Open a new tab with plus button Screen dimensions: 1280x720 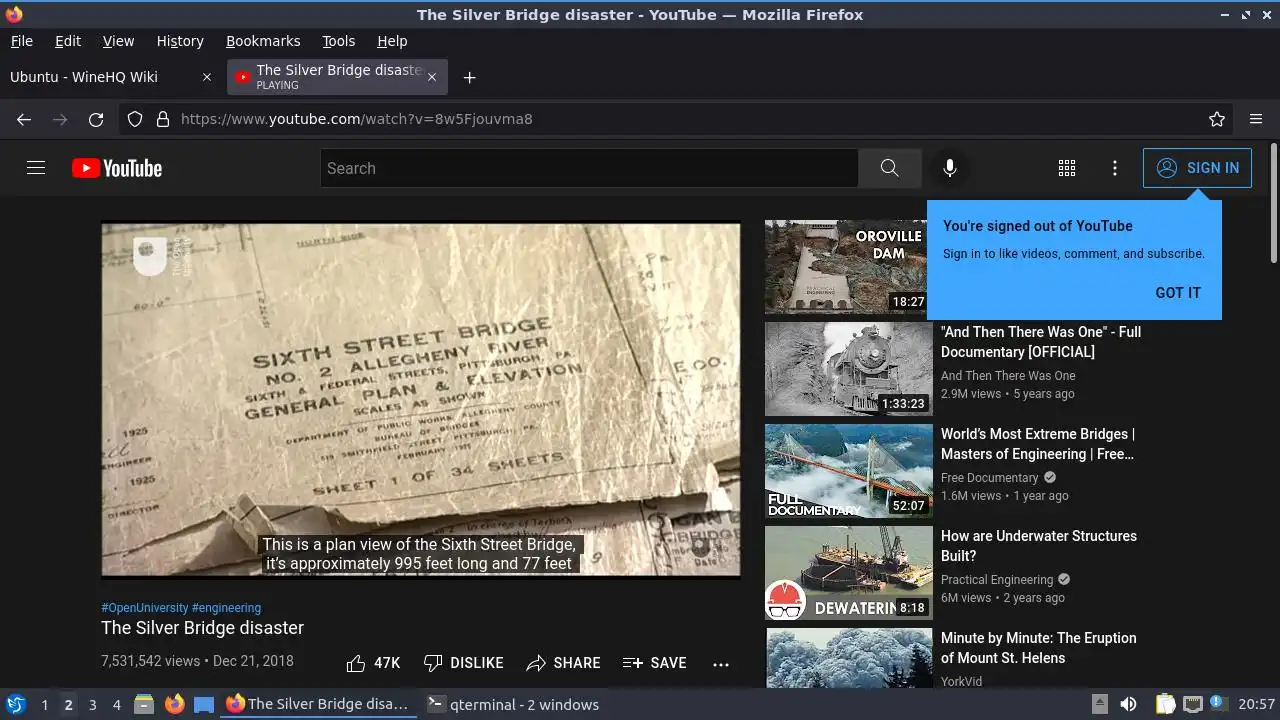(469, 77)
